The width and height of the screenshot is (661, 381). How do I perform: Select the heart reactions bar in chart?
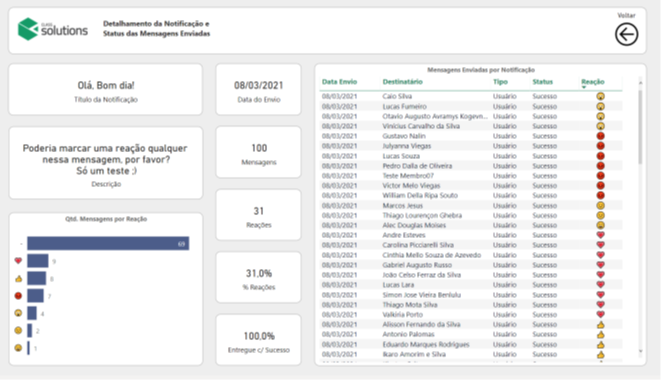38,261
